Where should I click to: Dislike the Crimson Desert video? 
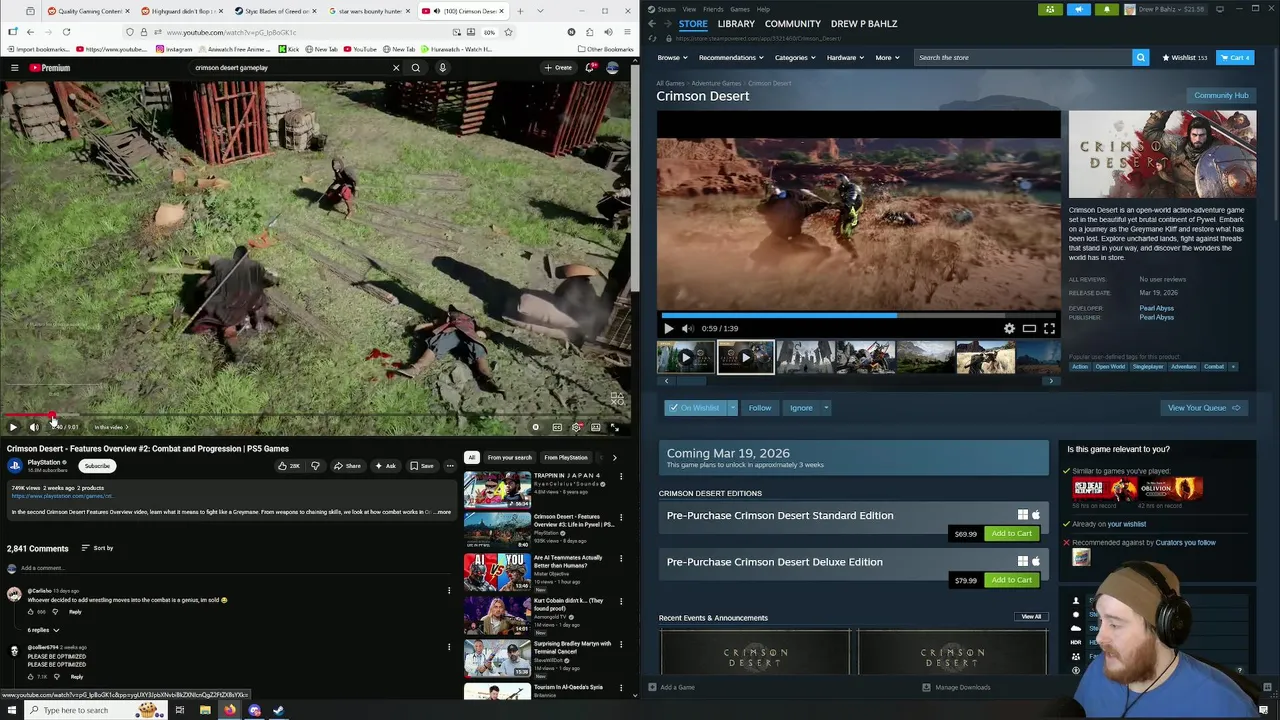coord(315,466)
